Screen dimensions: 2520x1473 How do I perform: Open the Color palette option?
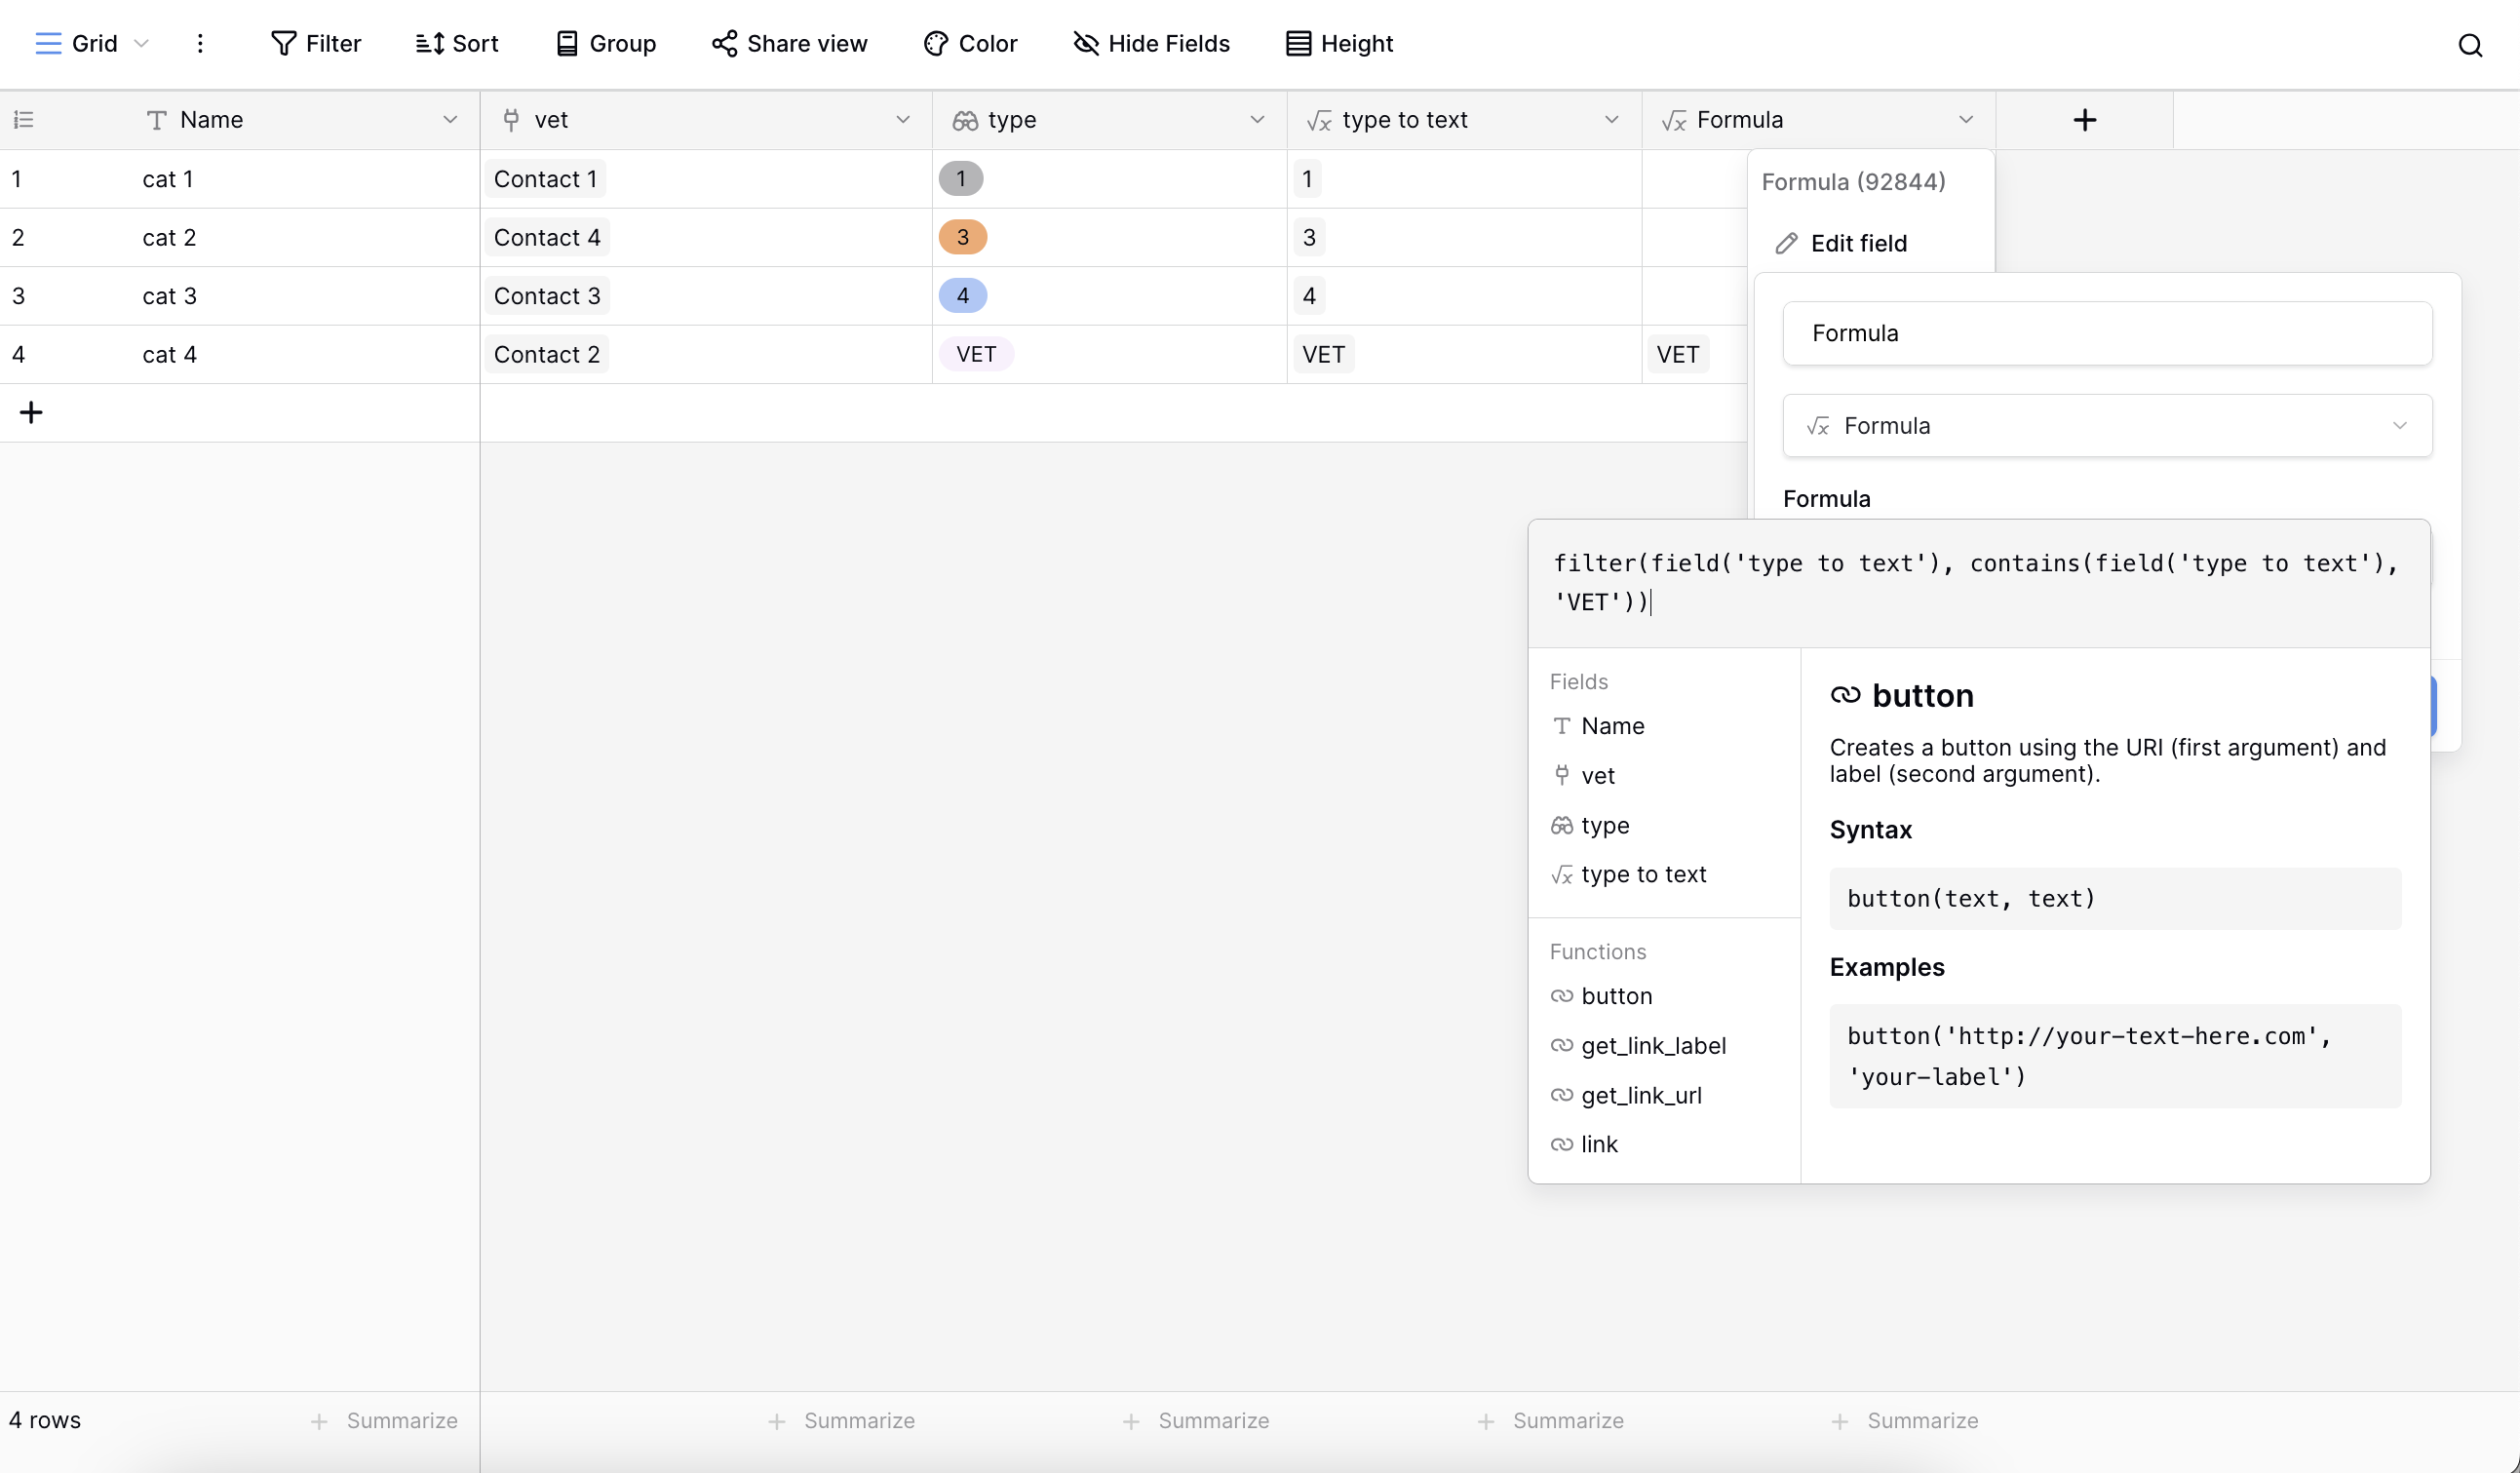(970, 44)
